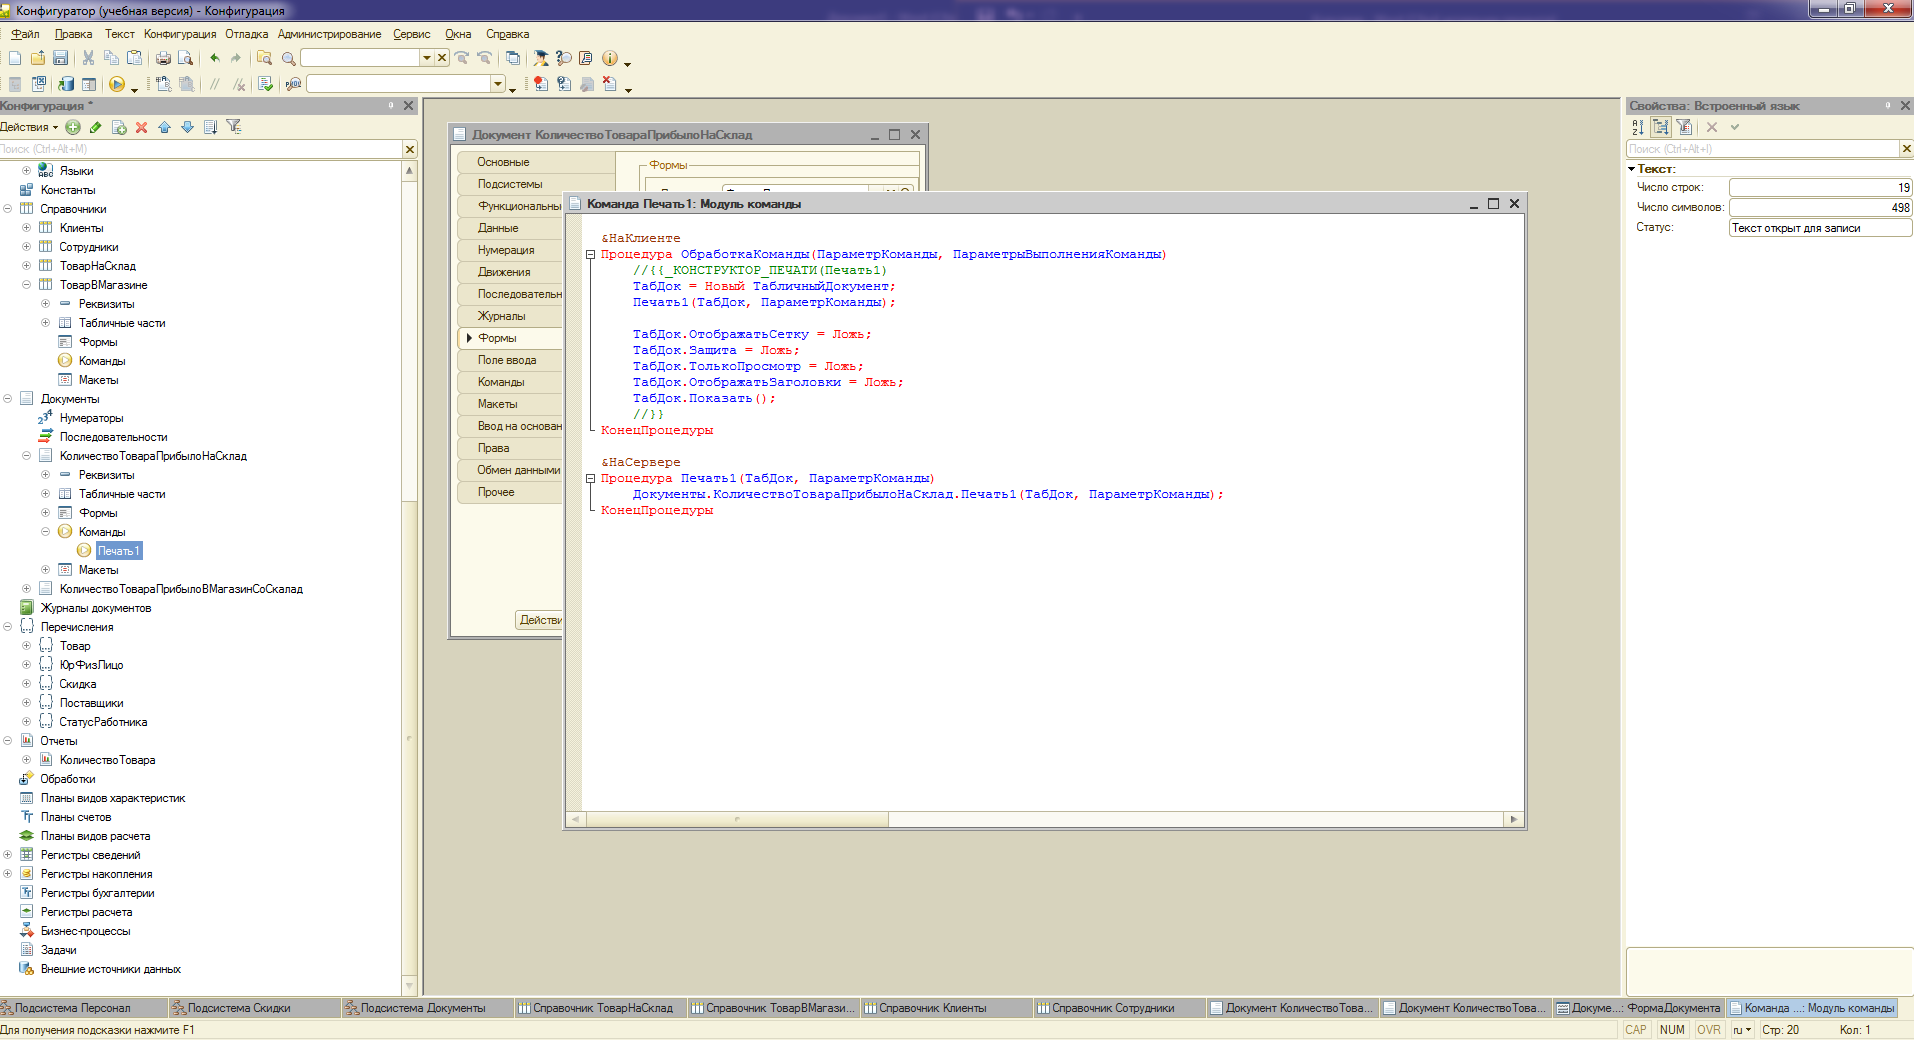Screen dimensions: 1914x1040
Task: Toggle properties by category view
Action: pos(1661,127)
